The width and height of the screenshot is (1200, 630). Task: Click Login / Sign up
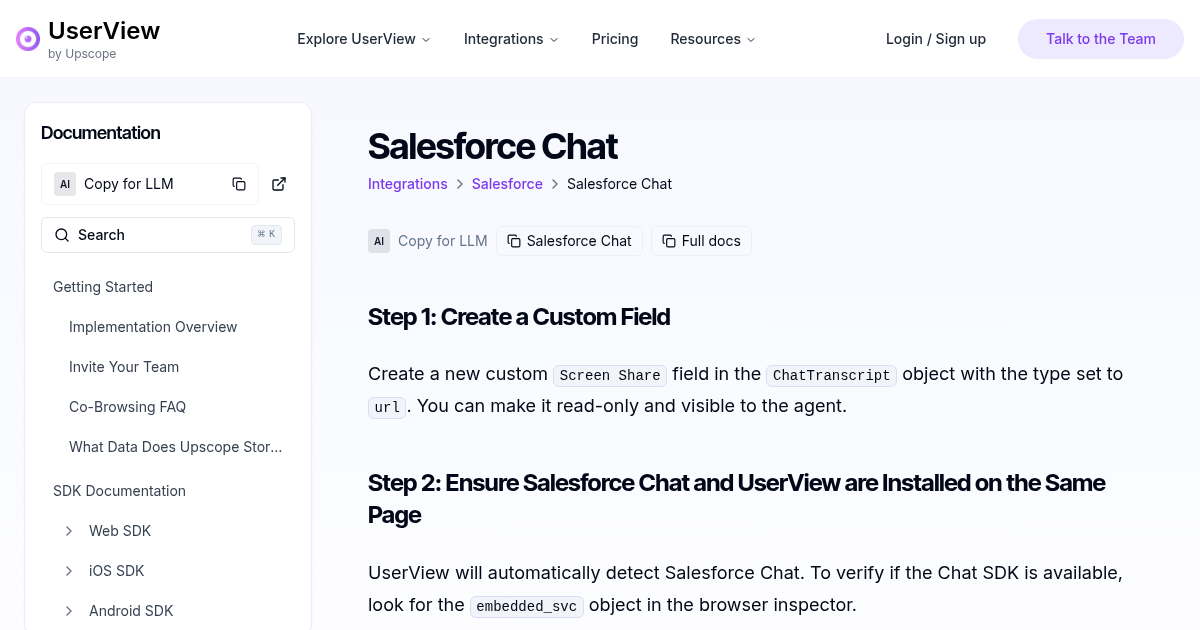click(x=936, y=39)
